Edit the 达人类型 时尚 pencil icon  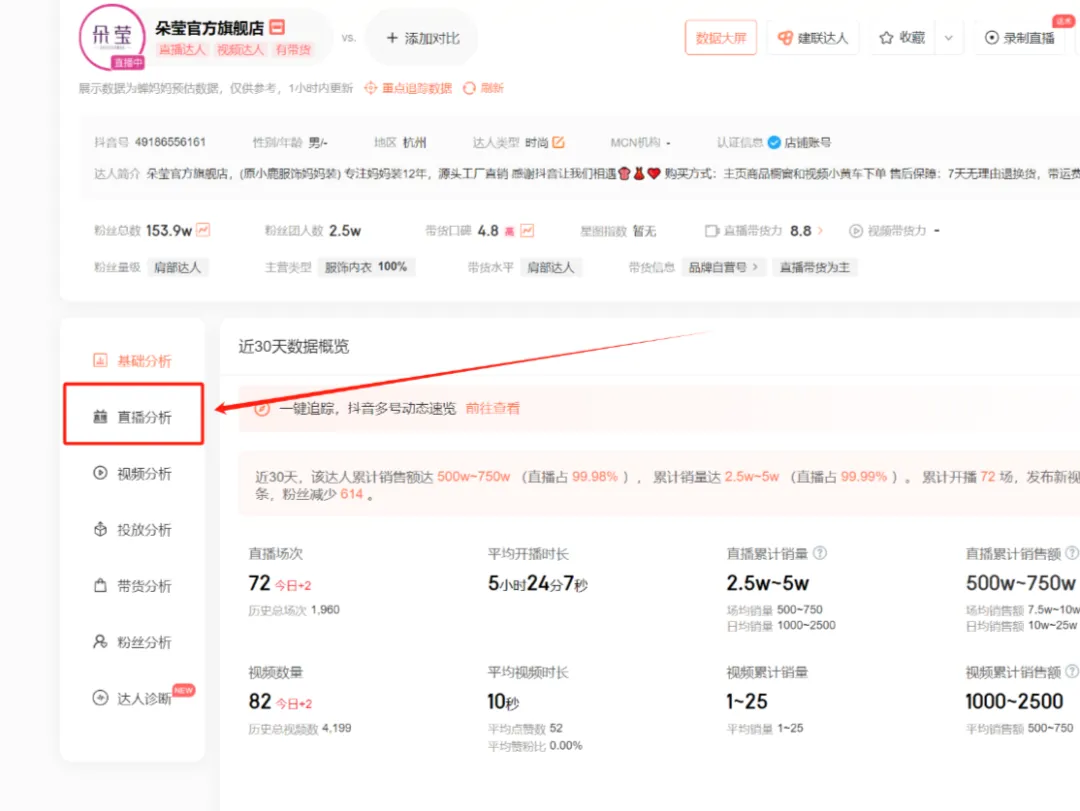[558, 142]
